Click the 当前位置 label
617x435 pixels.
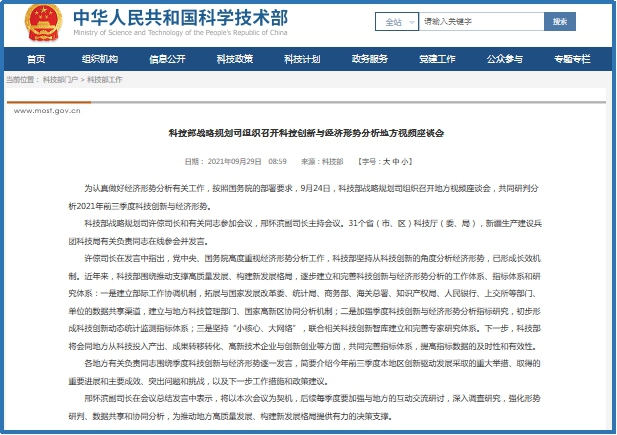click(x=22, y=80)
